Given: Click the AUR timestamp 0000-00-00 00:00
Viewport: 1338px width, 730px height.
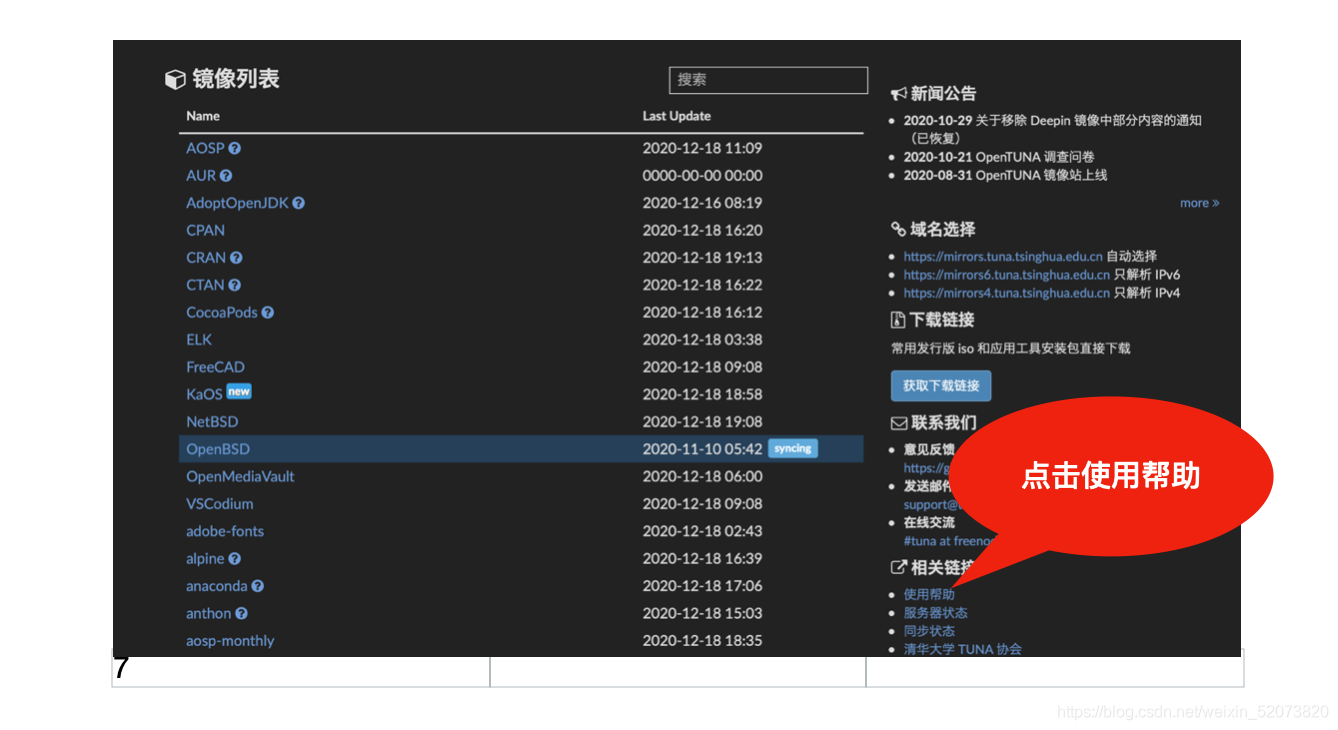Looking at the screenshot, I should pyautogui.click(x=702, y=175).
